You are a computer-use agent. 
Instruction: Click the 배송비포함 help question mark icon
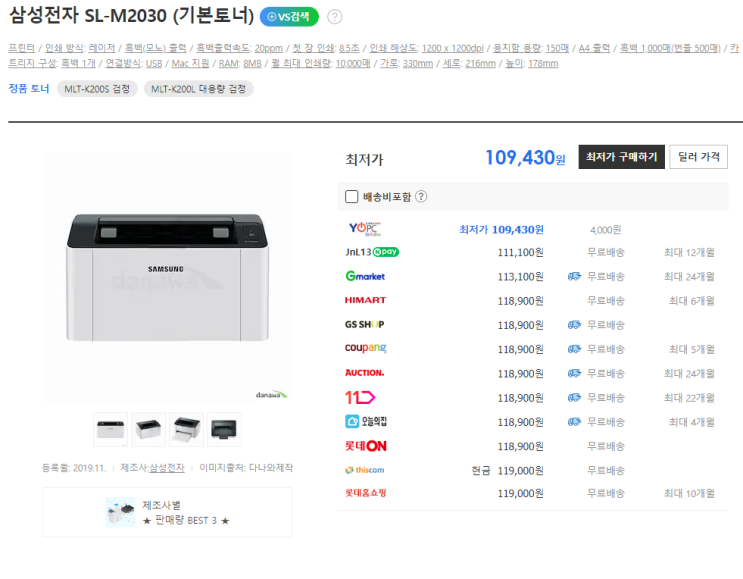(421, 197)
